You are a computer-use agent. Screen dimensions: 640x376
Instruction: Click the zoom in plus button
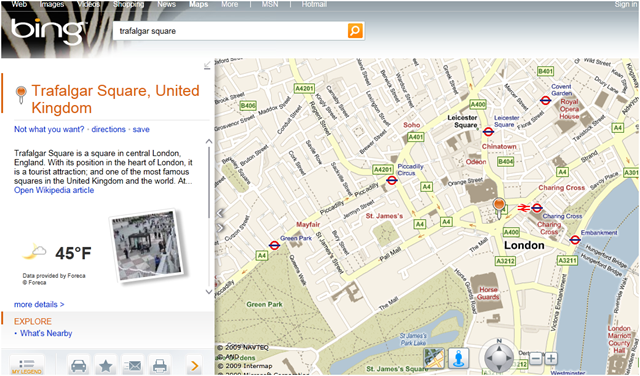click(x=551, y=359)
